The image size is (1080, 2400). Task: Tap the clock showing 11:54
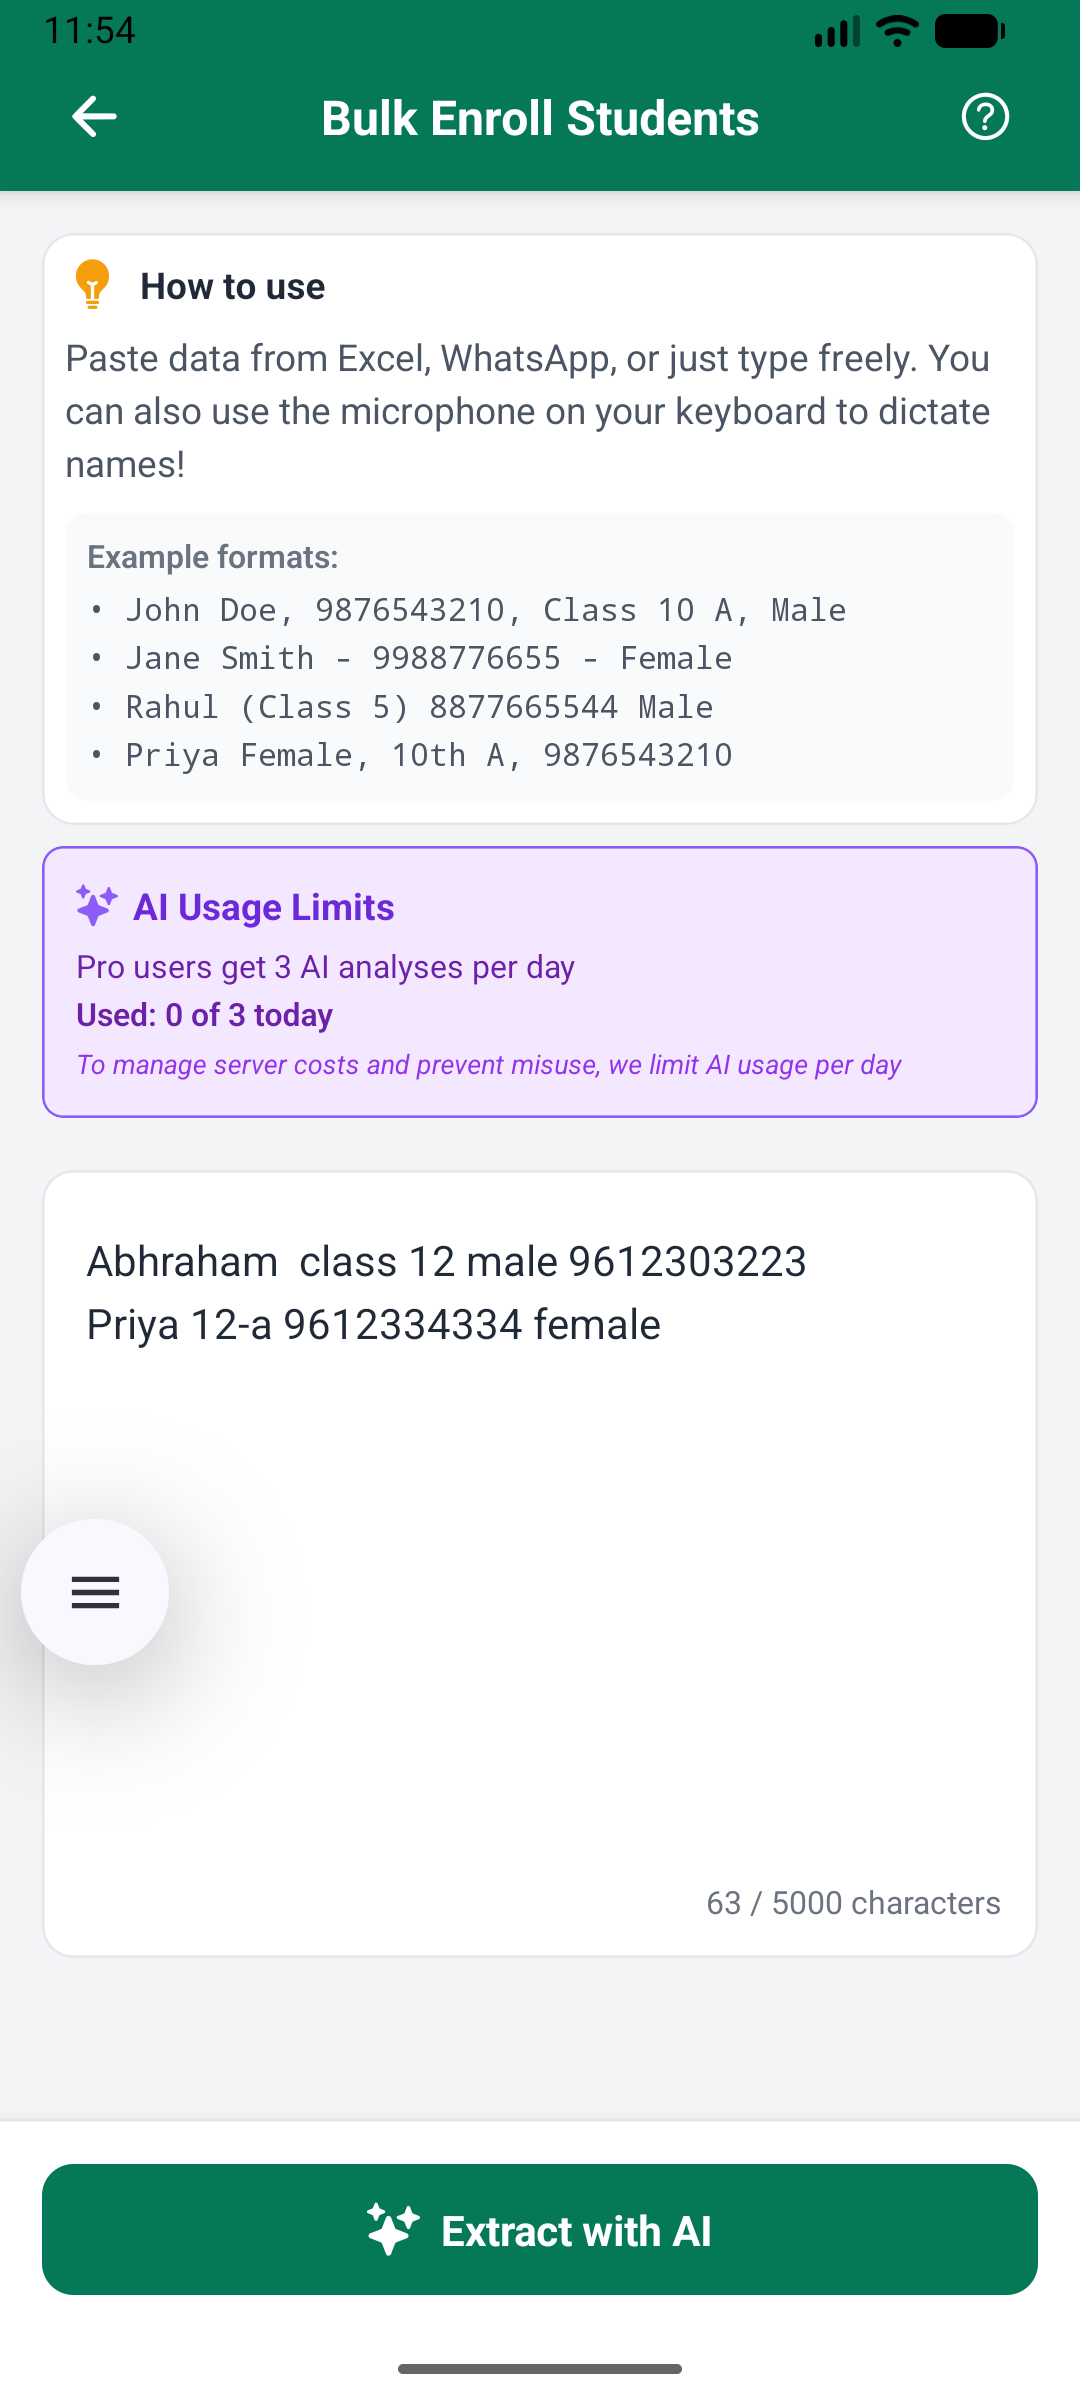pyautogui.click(x=91, y=30)
